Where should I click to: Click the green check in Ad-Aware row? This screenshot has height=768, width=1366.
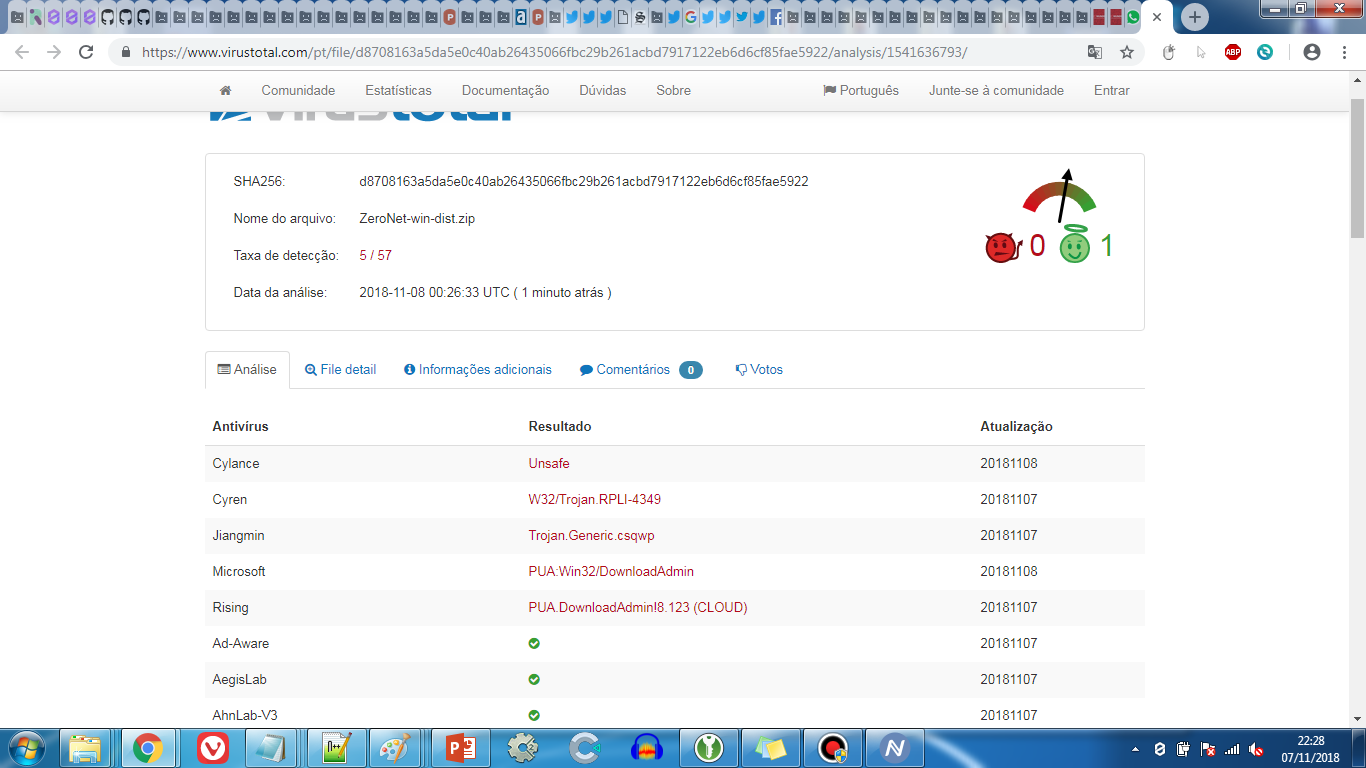534,643
